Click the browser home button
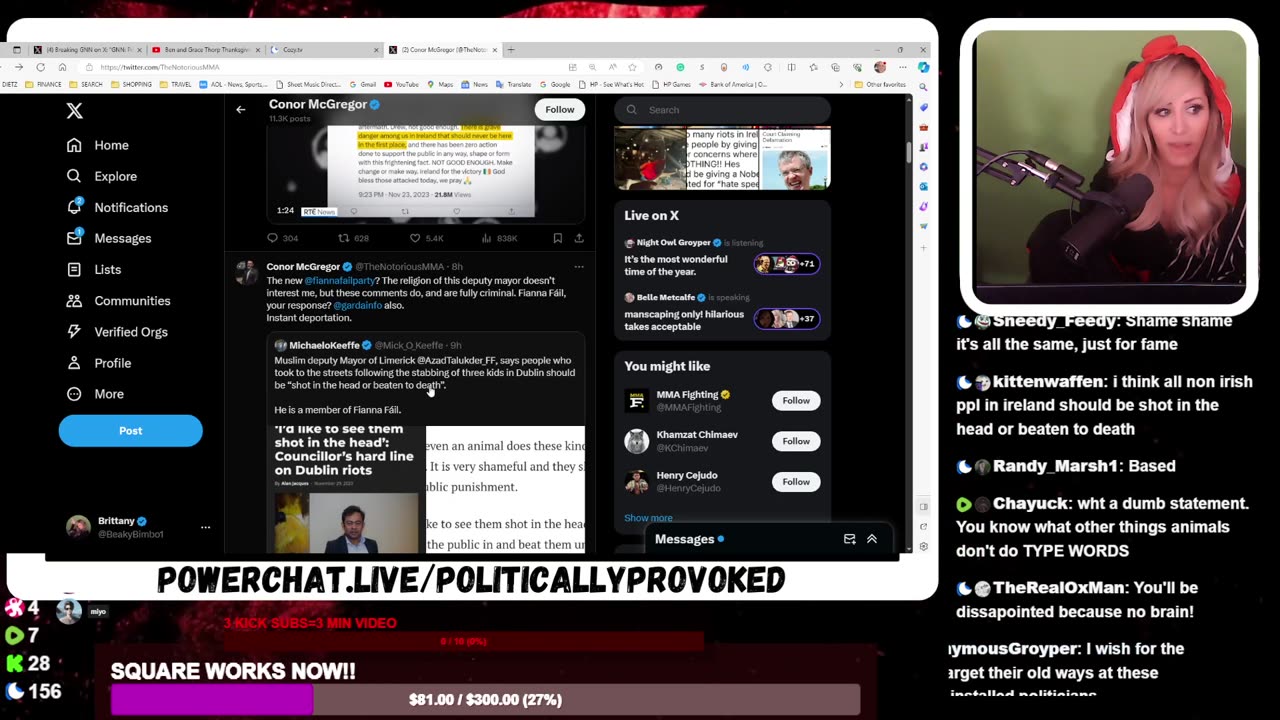 [62, 67]
